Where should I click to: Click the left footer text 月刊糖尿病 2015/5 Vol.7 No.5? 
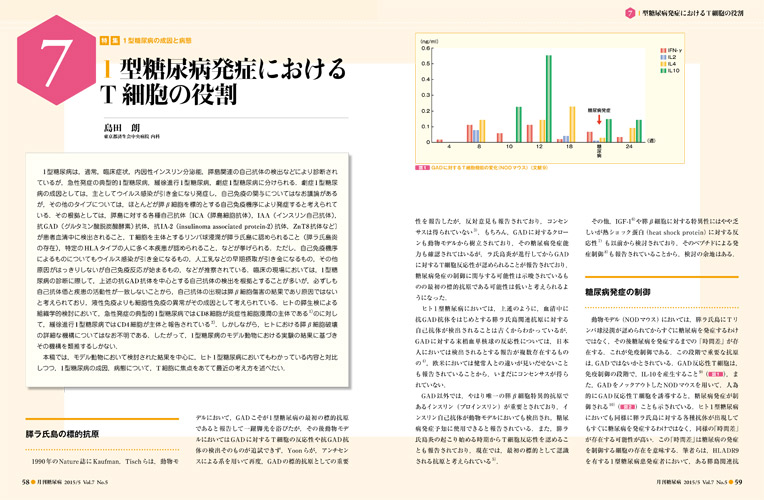pos(72,482)
